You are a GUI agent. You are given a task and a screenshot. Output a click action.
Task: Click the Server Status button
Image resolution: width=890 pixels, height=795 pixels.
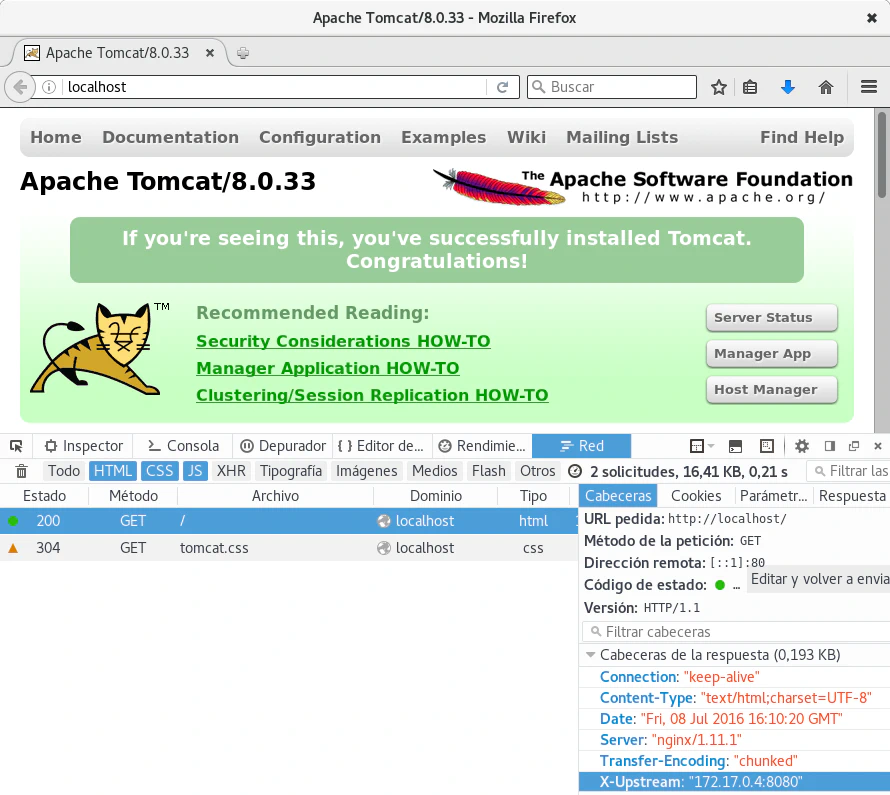coord(771,318)
